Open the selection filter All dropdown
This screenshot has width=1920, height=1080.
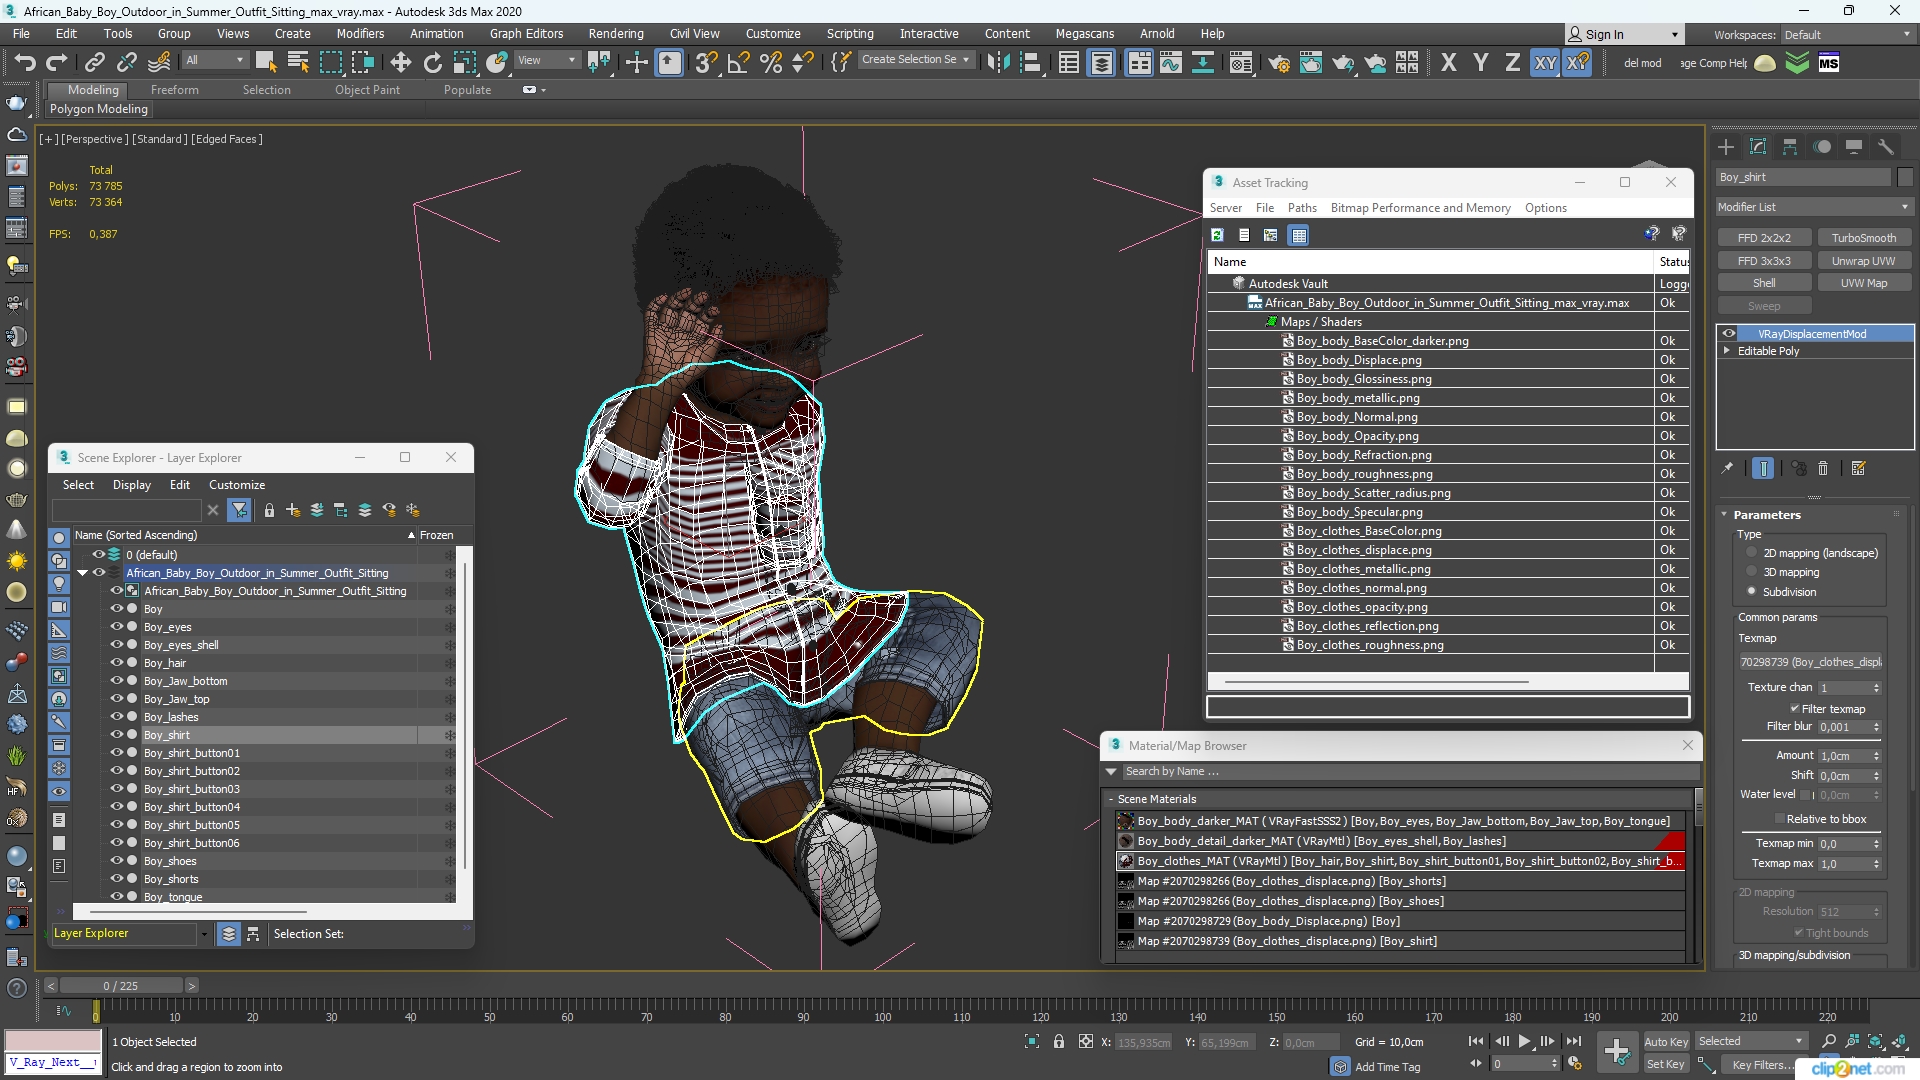[x=214, y=60]
